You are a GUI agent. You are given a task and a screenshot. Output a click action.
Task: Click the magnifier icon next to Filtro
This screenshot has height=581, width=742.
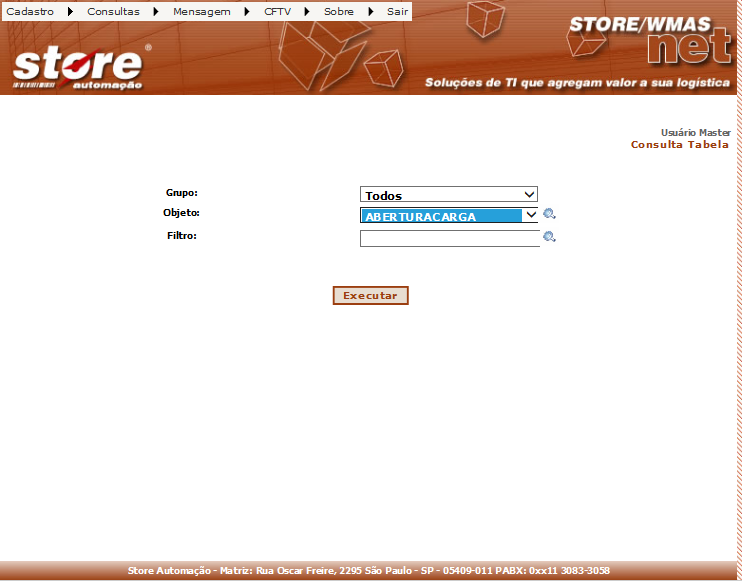[x=549, y=237]
